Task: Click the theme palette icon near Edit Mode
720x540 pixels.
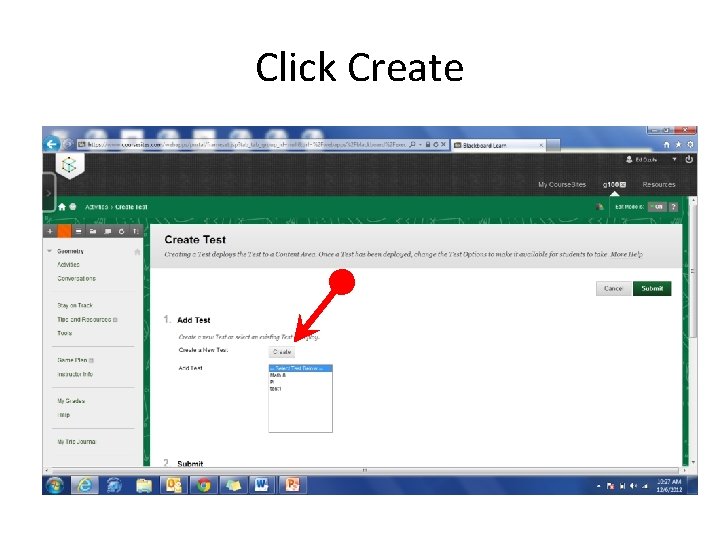Action: (x=599, y=207)
